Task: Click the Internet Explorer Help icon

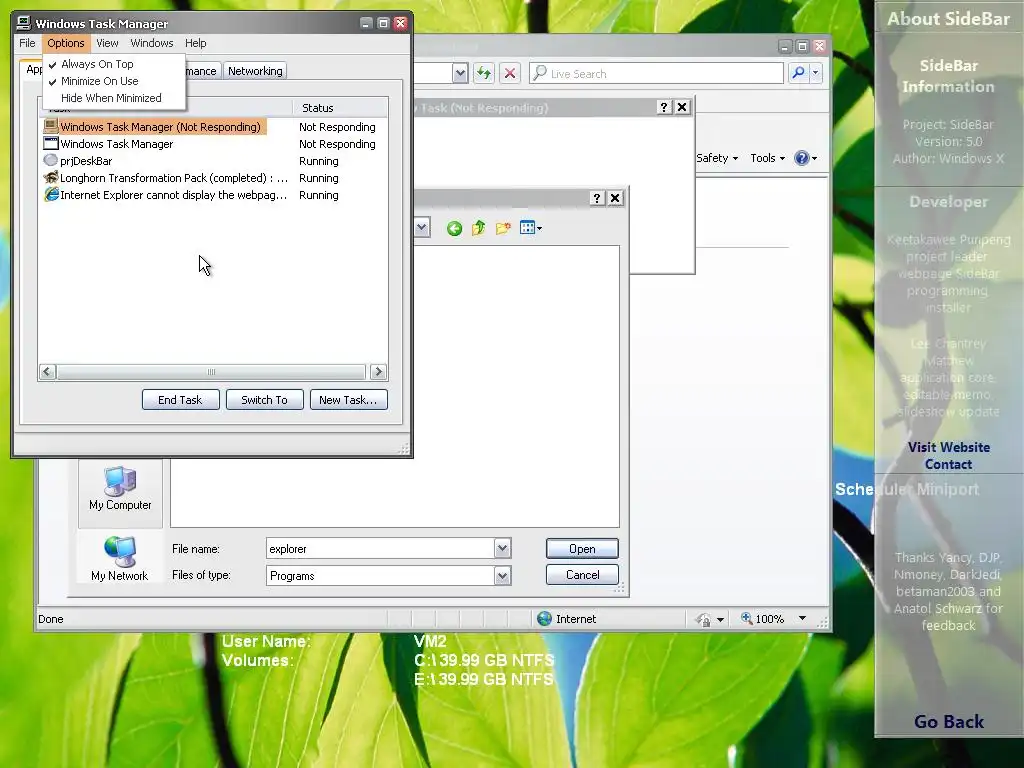Action: coord(802,158)
